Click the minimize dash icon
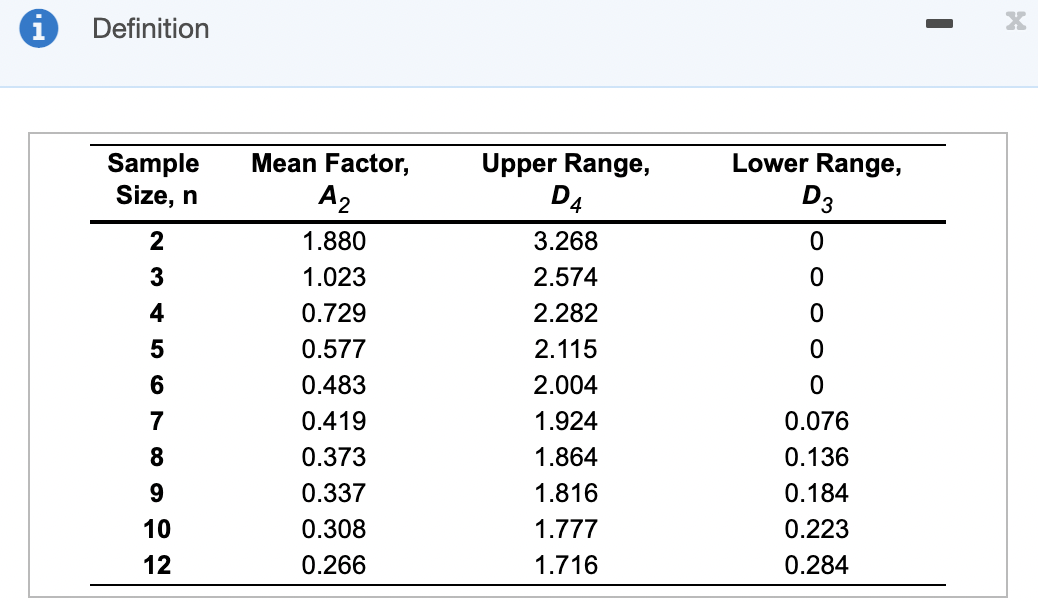1038x602 pixels. pyautogui.click(x=940, y=23)
